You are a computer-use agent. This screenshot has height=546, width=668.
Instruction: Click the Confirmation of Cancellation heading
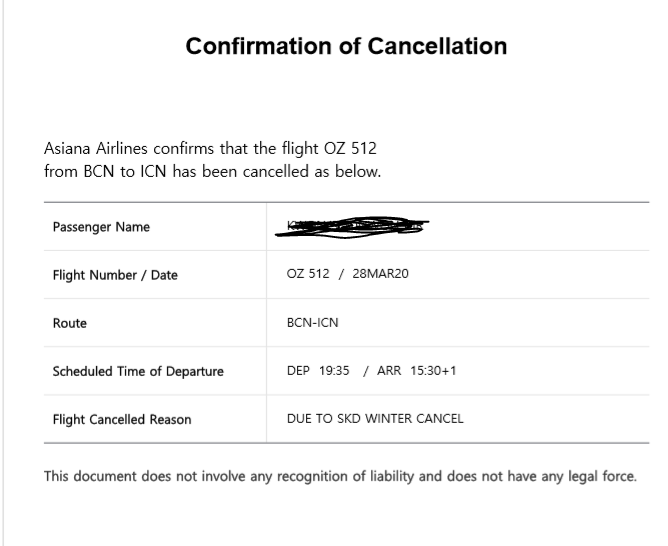tap(346, 46)
